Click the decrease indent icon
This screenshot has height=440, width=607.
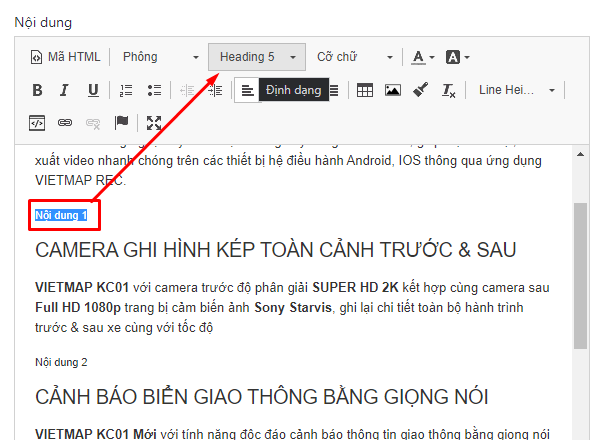click(x=187, y=91)
